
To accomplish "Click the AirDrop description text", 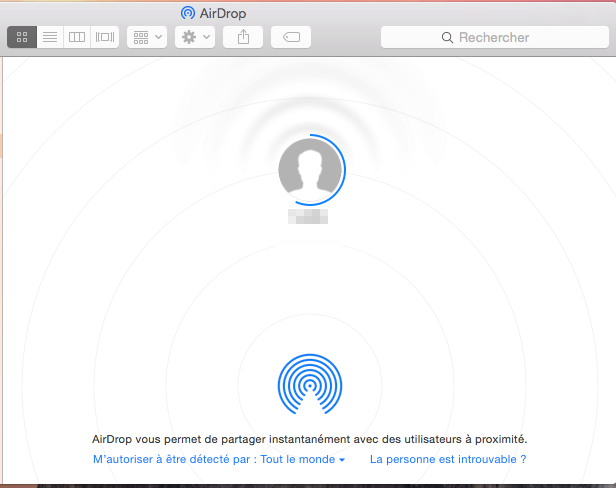I will [310, 439].
